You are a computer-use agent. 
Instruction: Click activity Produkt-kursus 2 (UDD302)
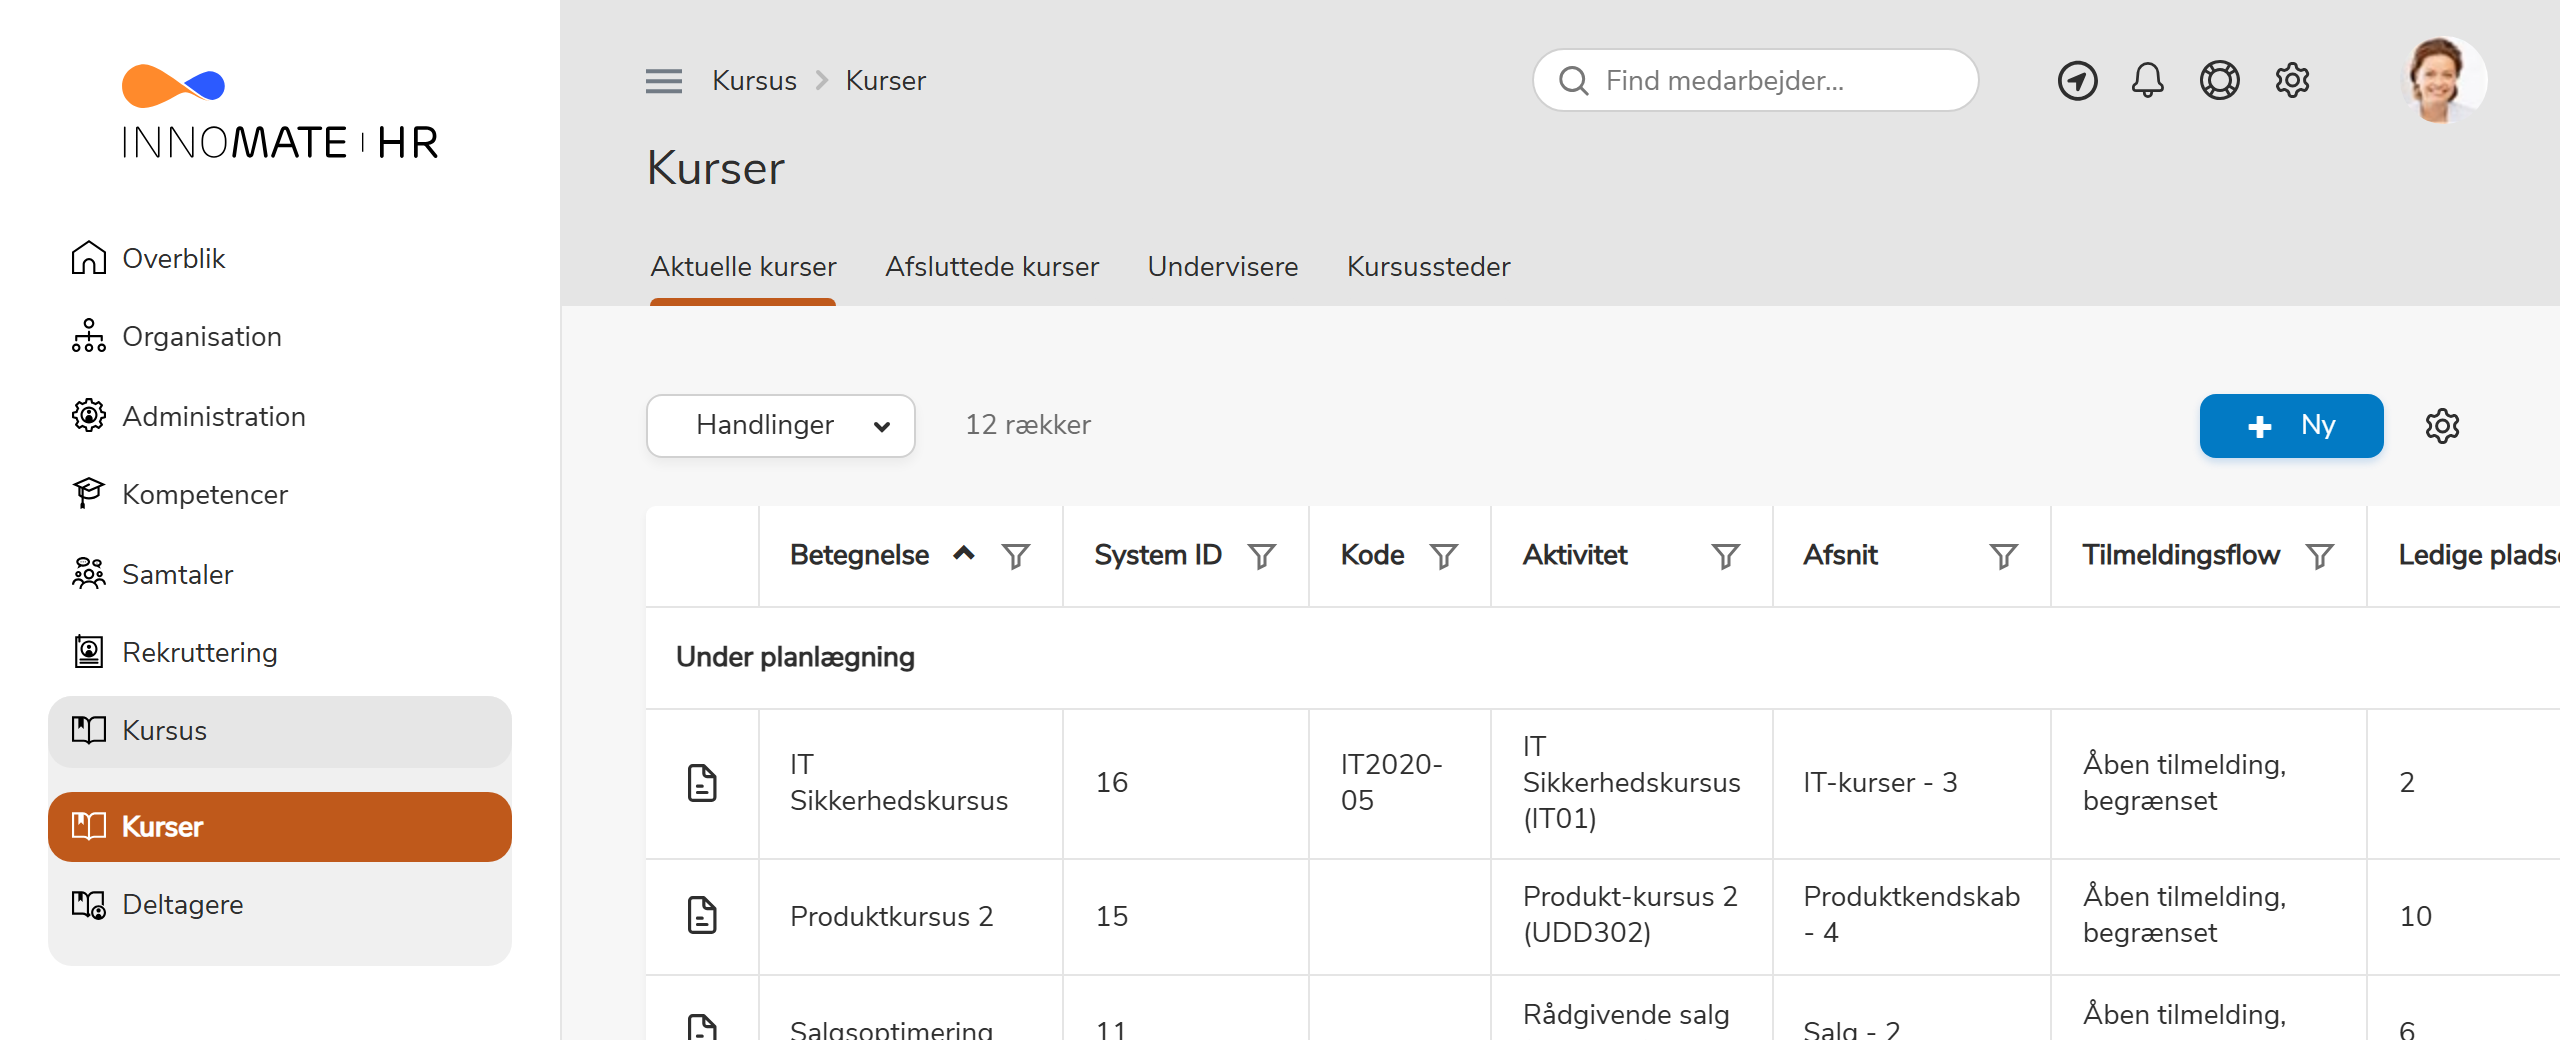coord(1630,915)
